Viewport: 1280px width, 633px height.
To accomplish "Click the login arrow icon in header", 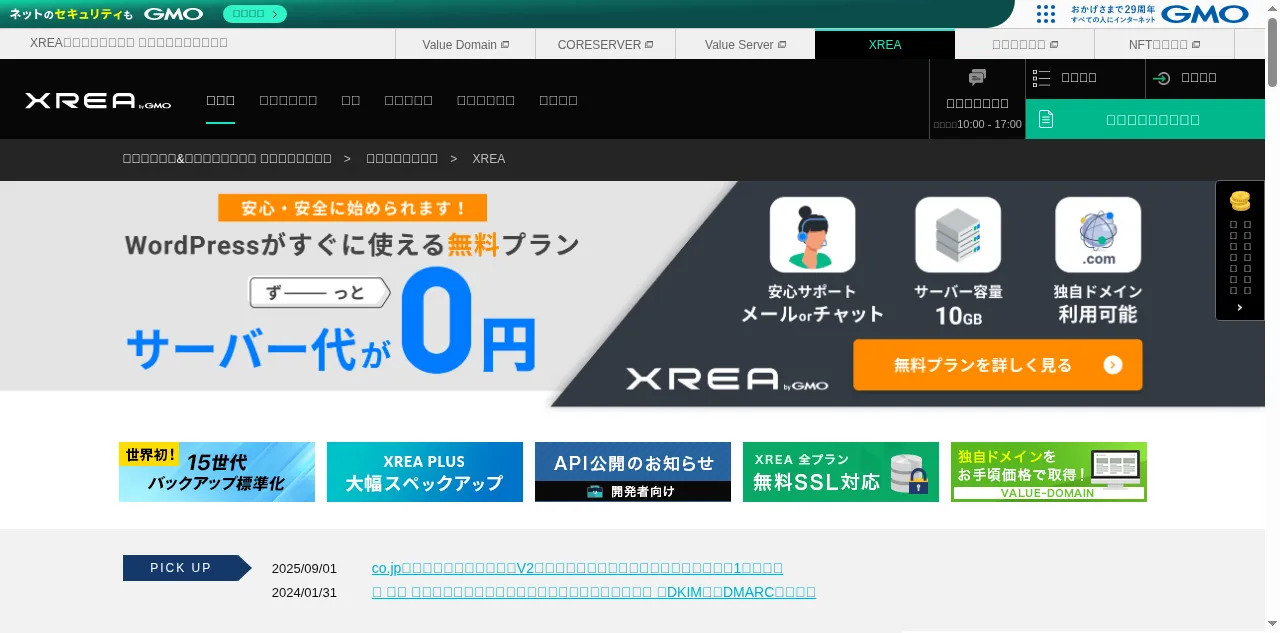I will pos(1162,78).
